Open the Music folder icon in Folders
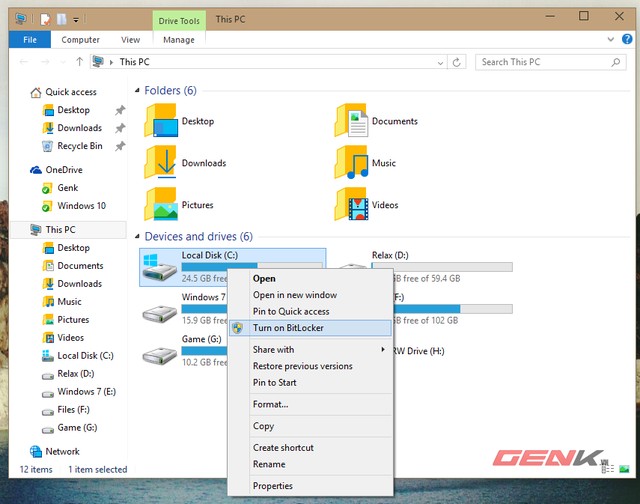The image size is (640, 504). pyautogui.click(x=351, y=162)
